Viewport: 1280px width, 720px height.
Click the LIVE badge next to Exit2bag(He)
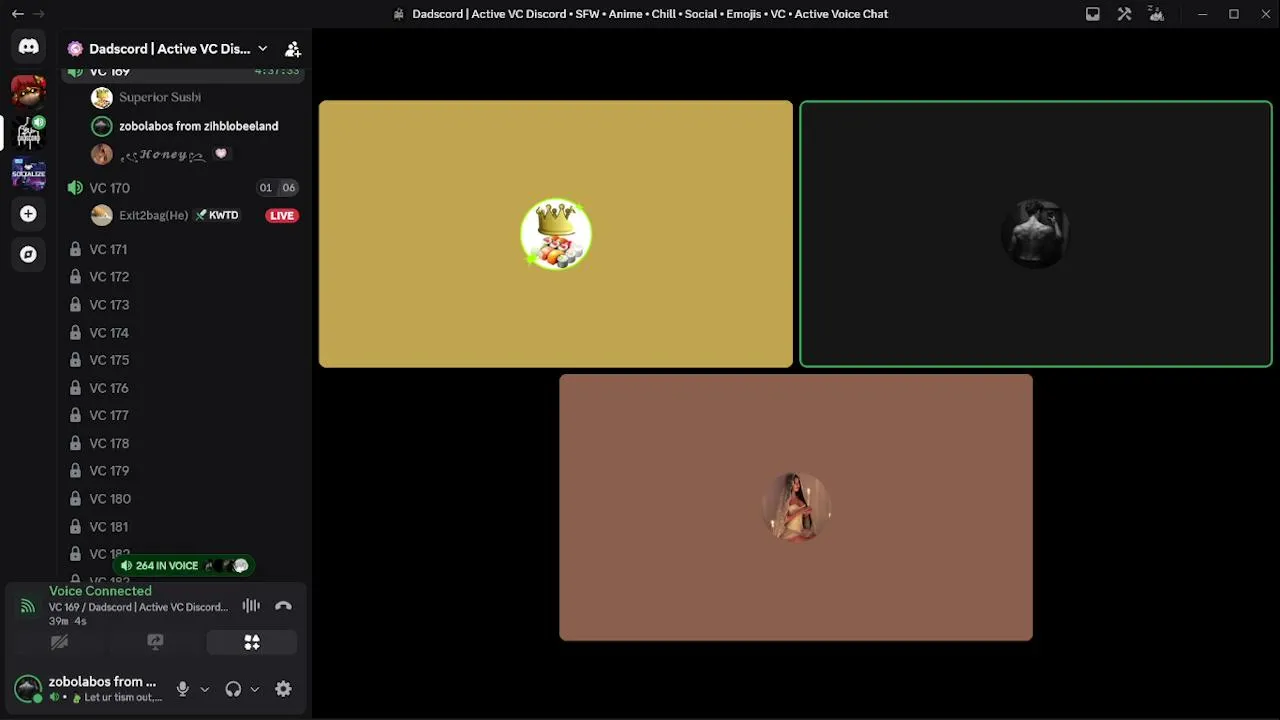click(282, 215)
